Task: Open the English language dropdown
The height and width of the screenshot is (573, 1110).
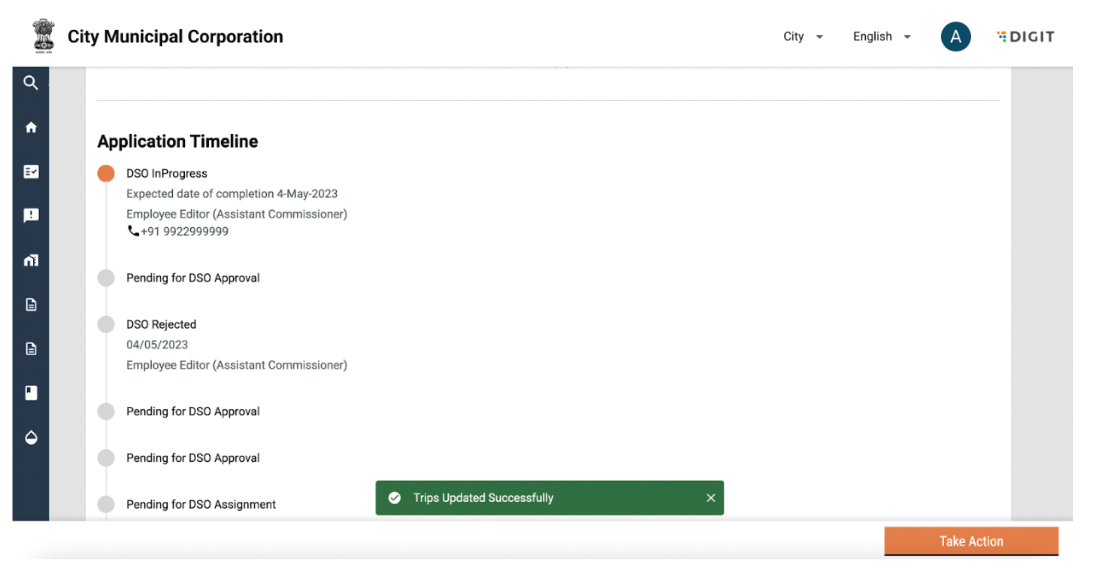Action: 881,37
